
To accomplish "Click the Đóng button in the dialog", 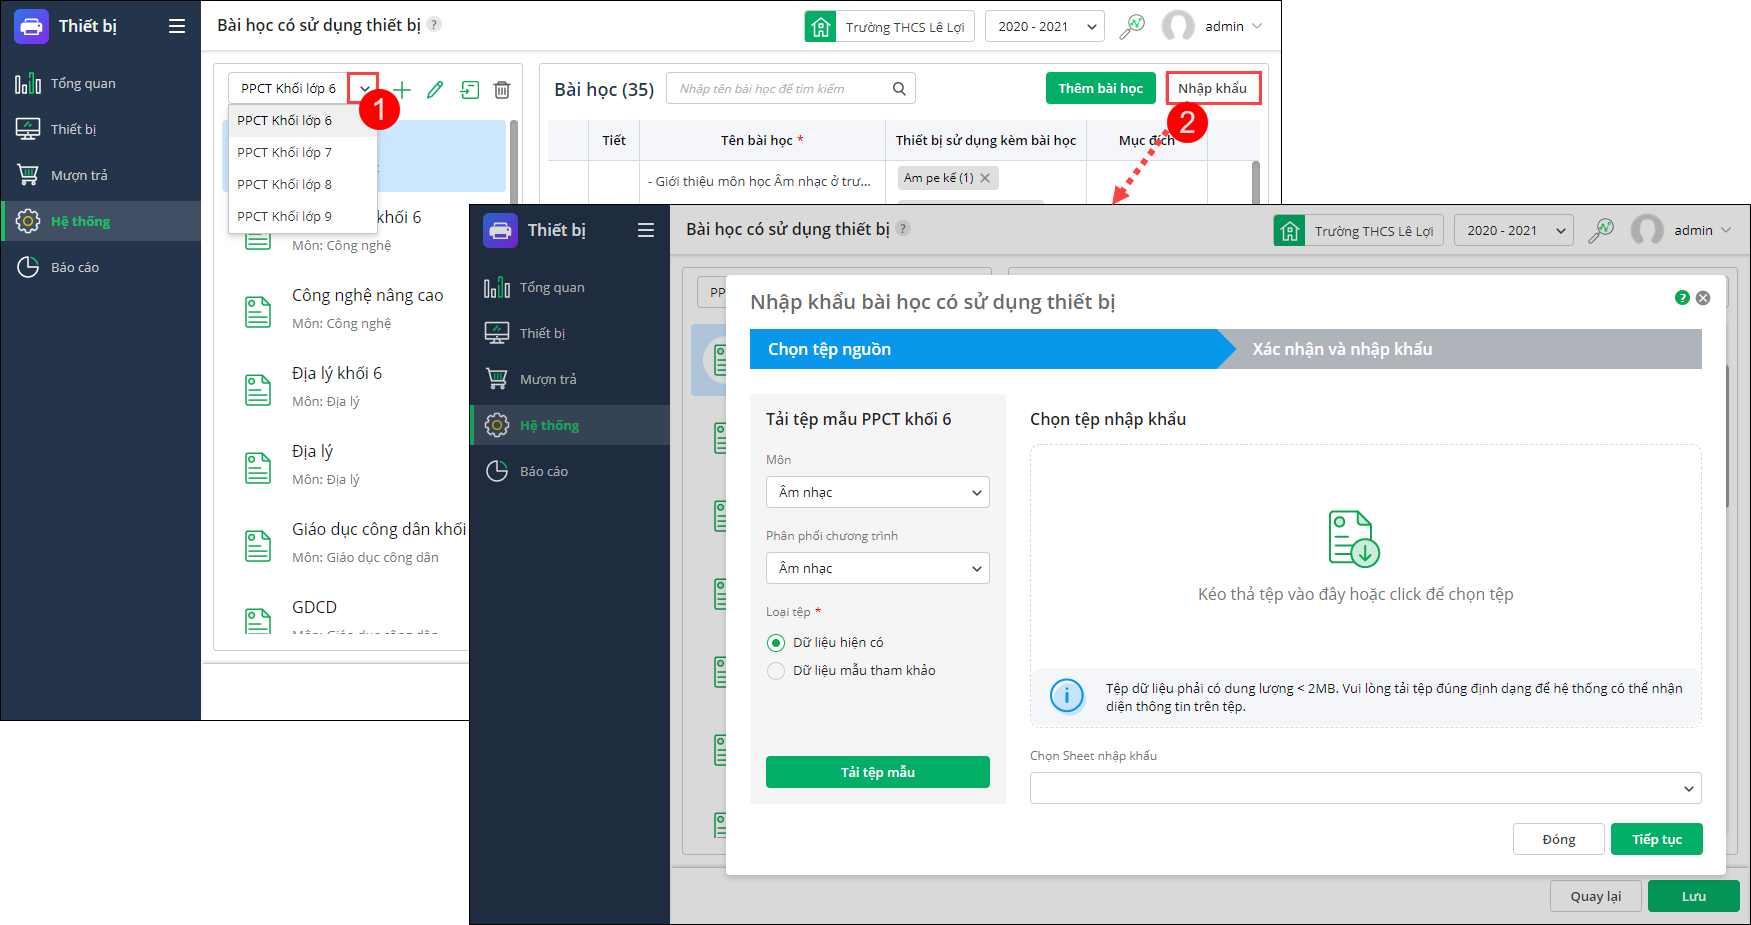I will point(1559,839).
